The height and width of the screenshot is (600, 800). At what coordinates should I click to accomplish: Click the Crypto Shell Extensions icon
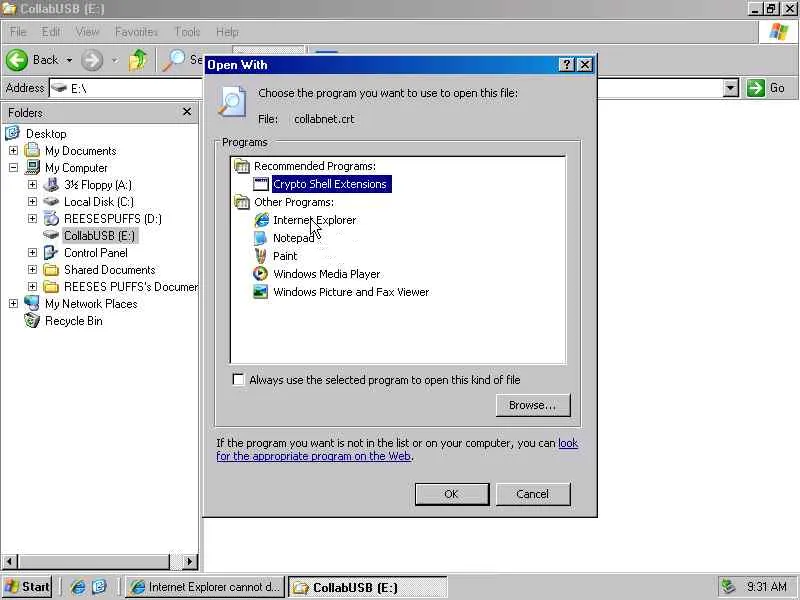pyautogui.click(x=261, y=184)
